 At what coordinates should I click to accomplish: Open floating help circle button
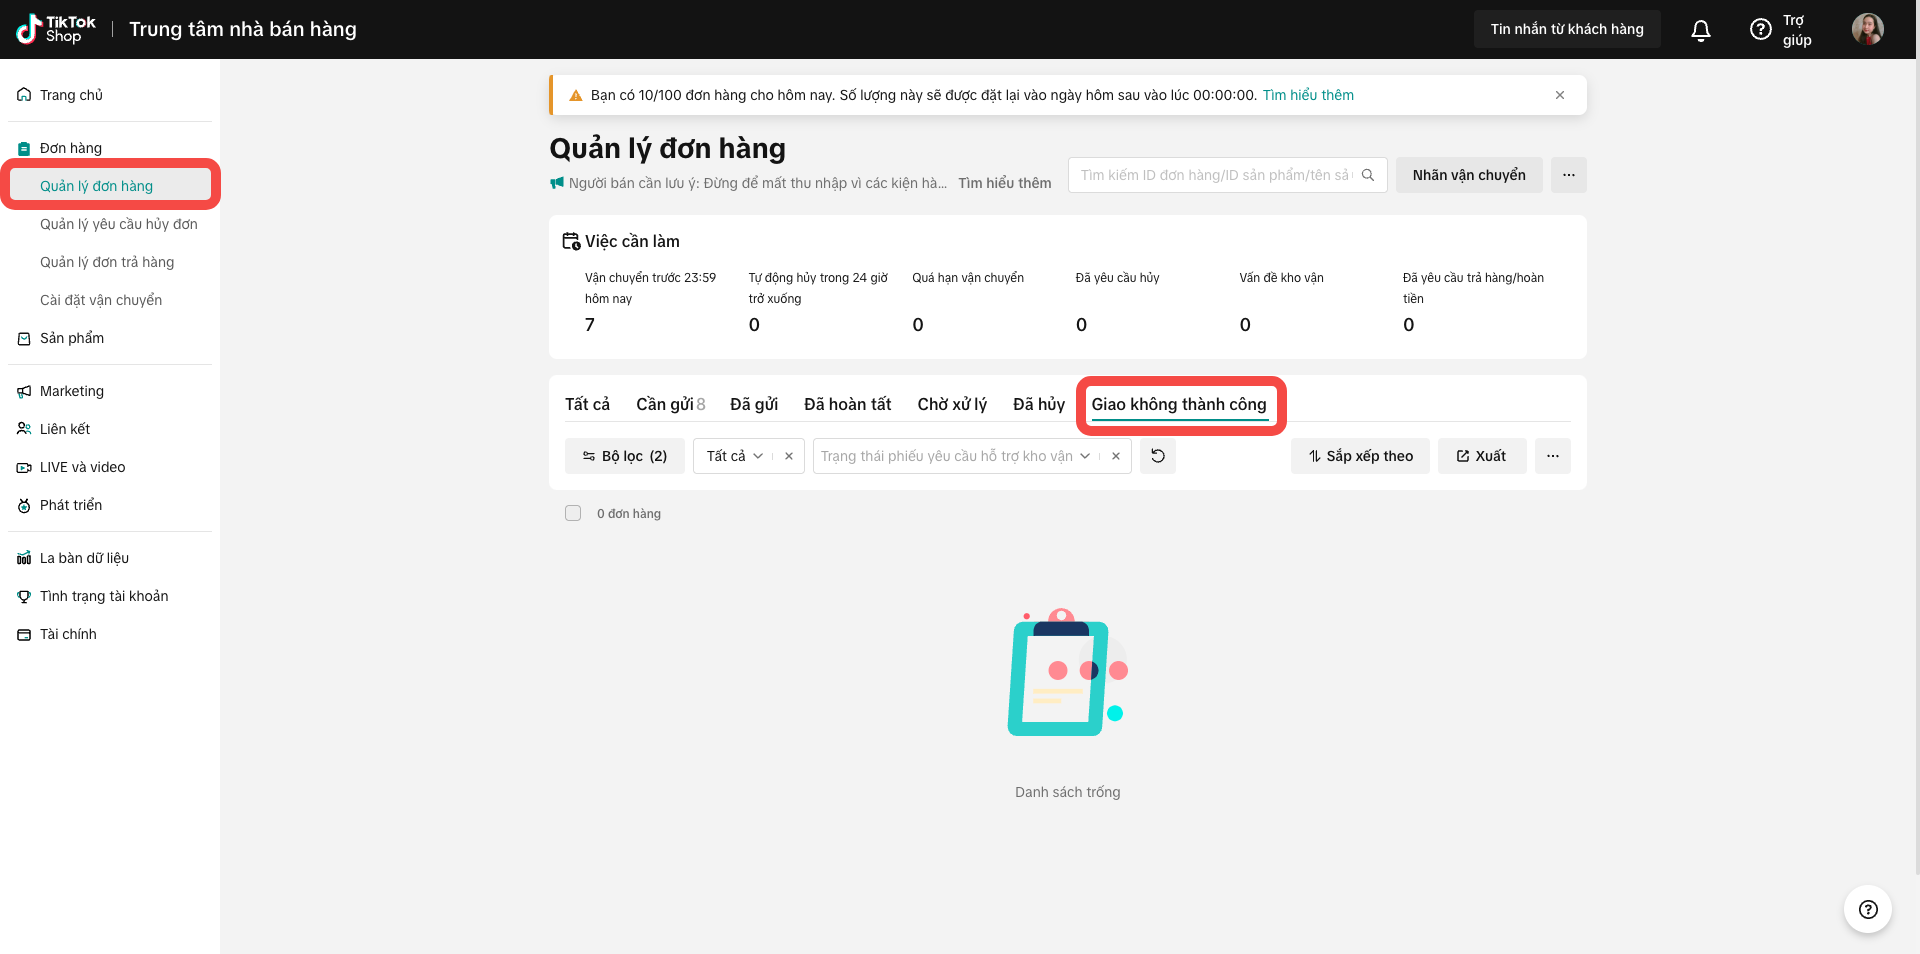[1867, 909]
